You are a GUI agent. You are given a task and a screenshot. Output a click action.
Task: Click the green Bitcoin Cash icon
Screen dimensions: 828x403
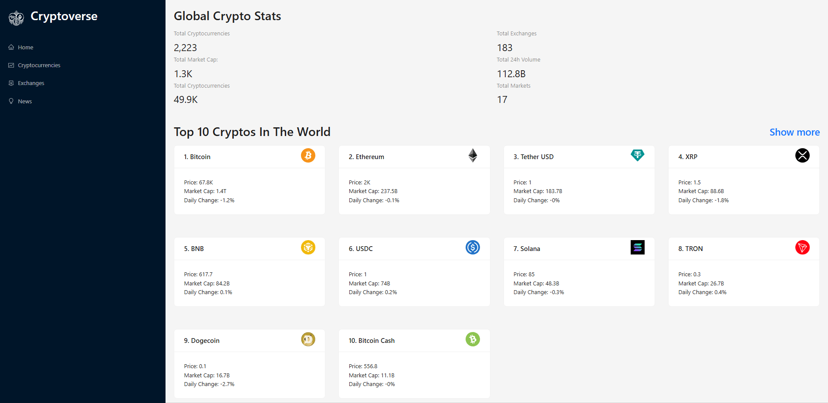[473, 340]
